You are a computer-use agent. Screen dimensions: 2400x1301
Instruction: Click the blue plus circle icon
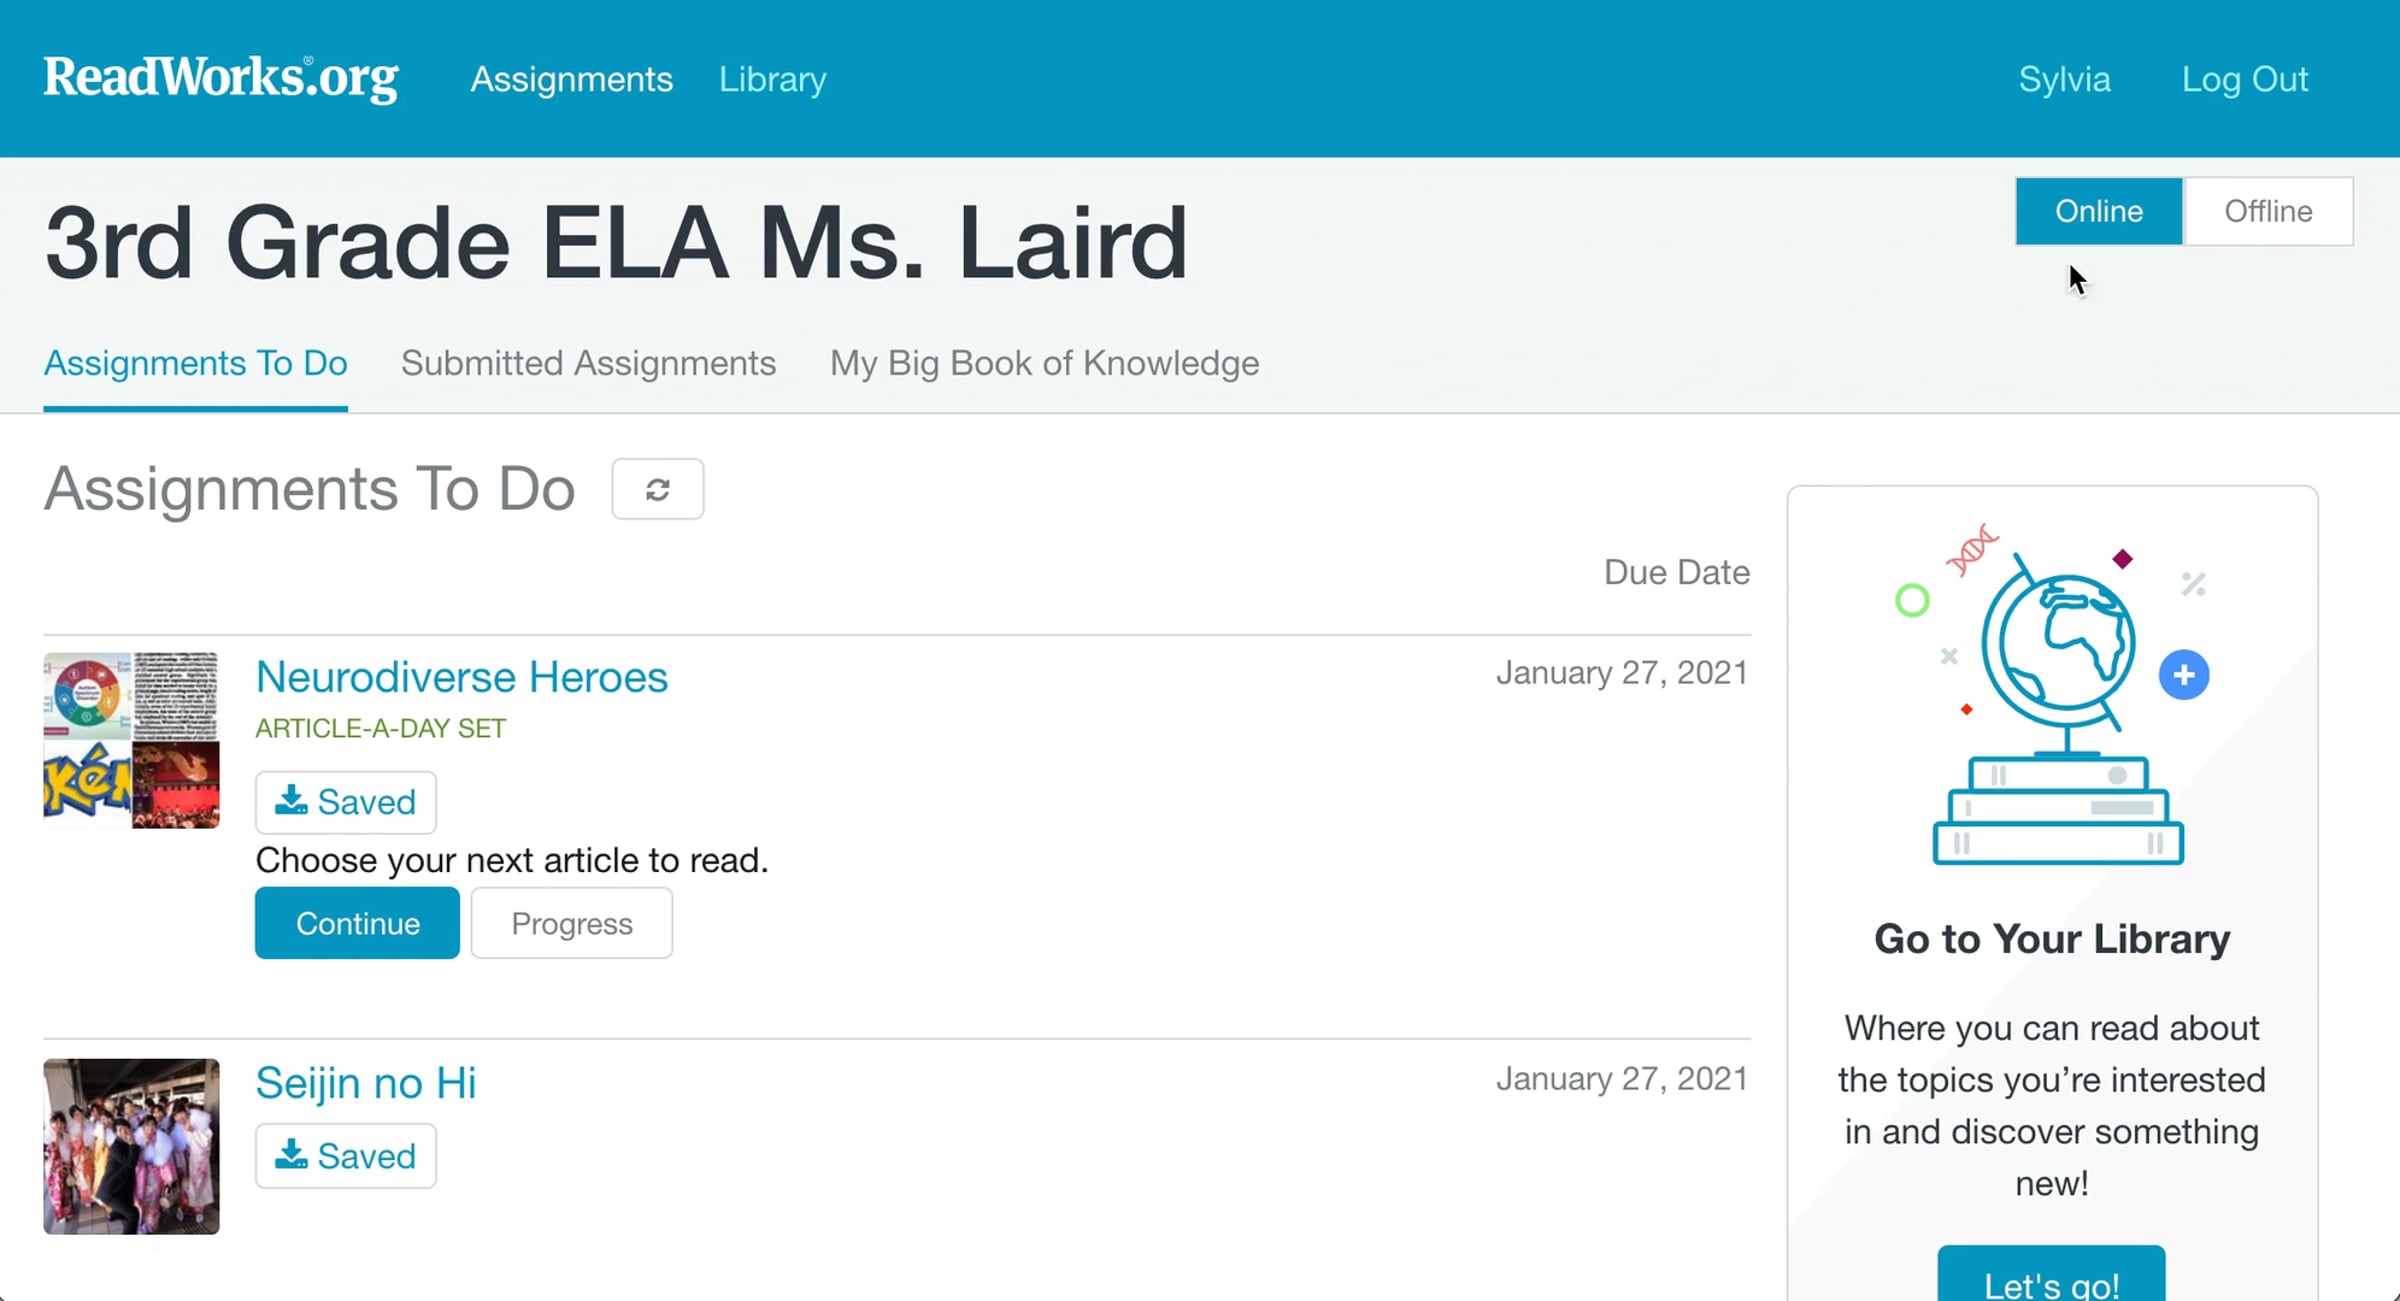pyautogui.click(x=2184, y=675)
